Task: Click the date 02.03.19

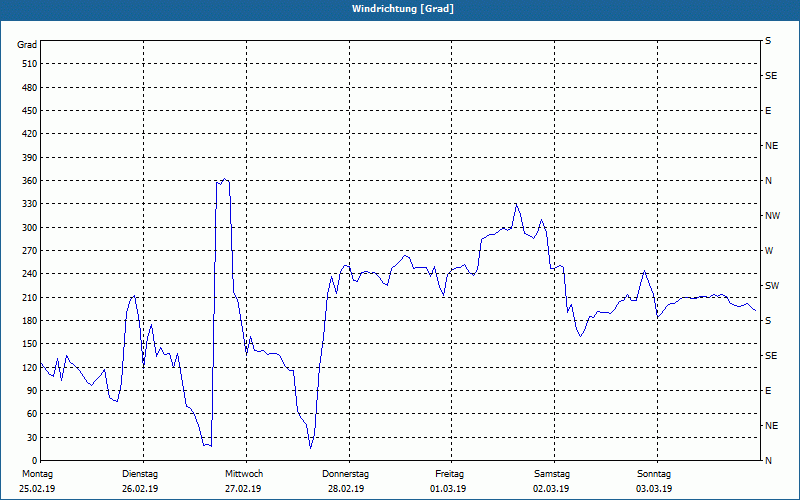Action: click(x=551, y=489)
